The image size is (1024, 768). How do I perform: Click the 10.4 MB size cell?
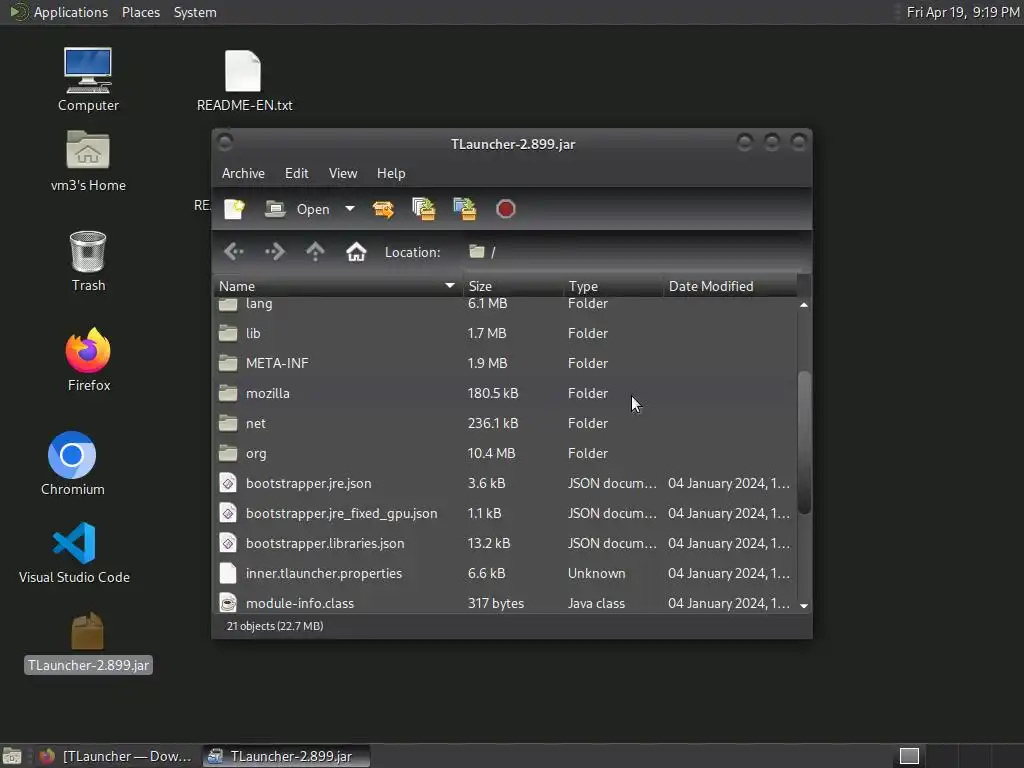491,453
